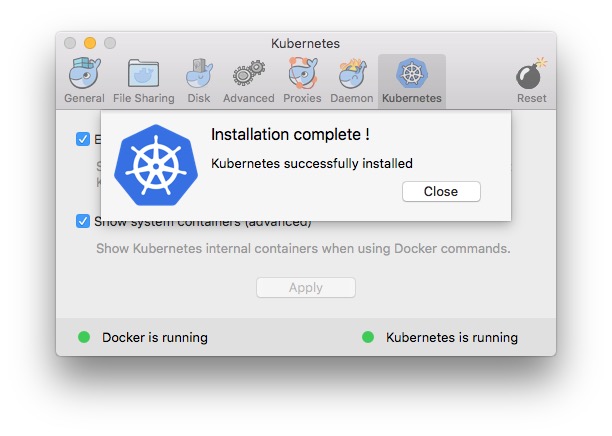Screen dimensions: 612x436
Task: Go to the Daemon settings pane
Action: click(351, 81)
